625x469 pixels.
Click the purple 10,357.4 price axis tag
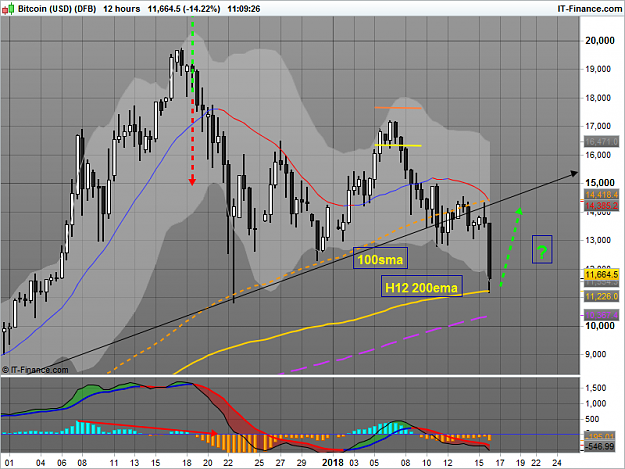click(602, 315)
